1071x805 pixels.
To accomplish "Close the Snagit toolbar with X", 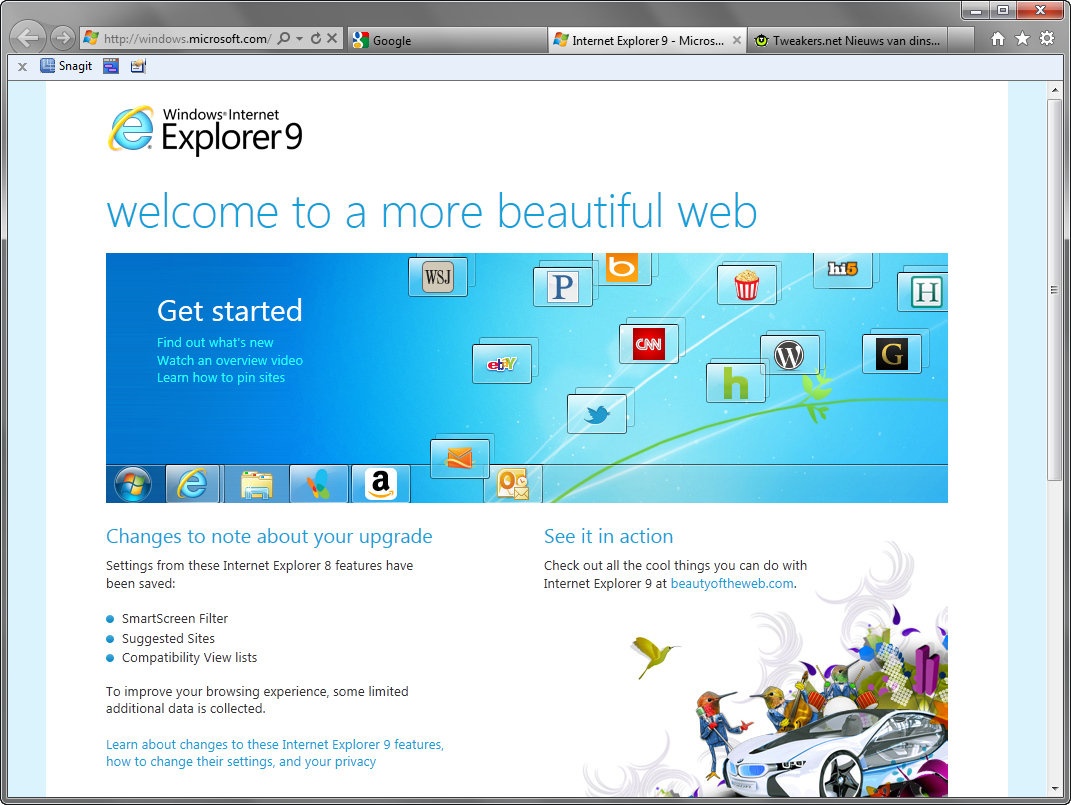I will point(23,67).
